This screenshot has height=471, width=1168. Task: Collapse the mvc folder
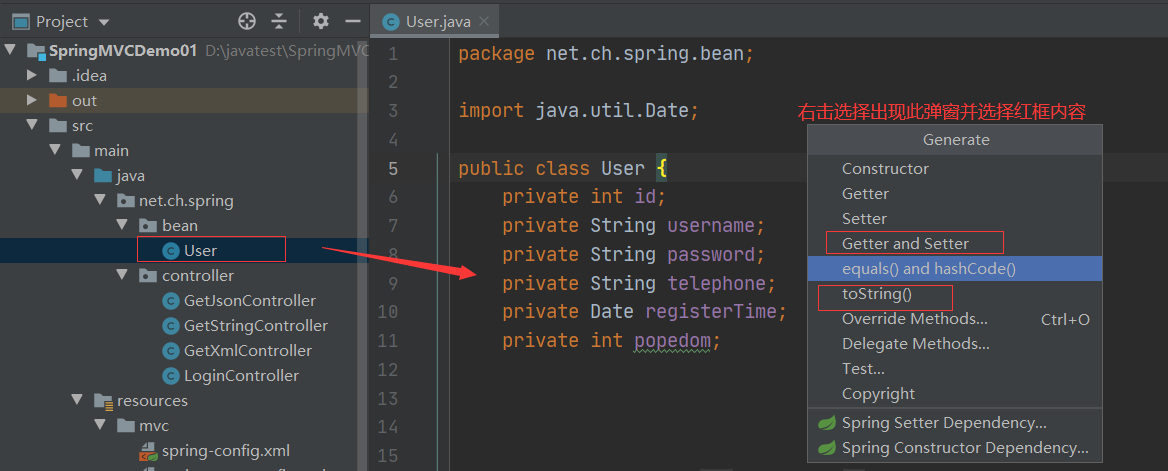(100, 426)
